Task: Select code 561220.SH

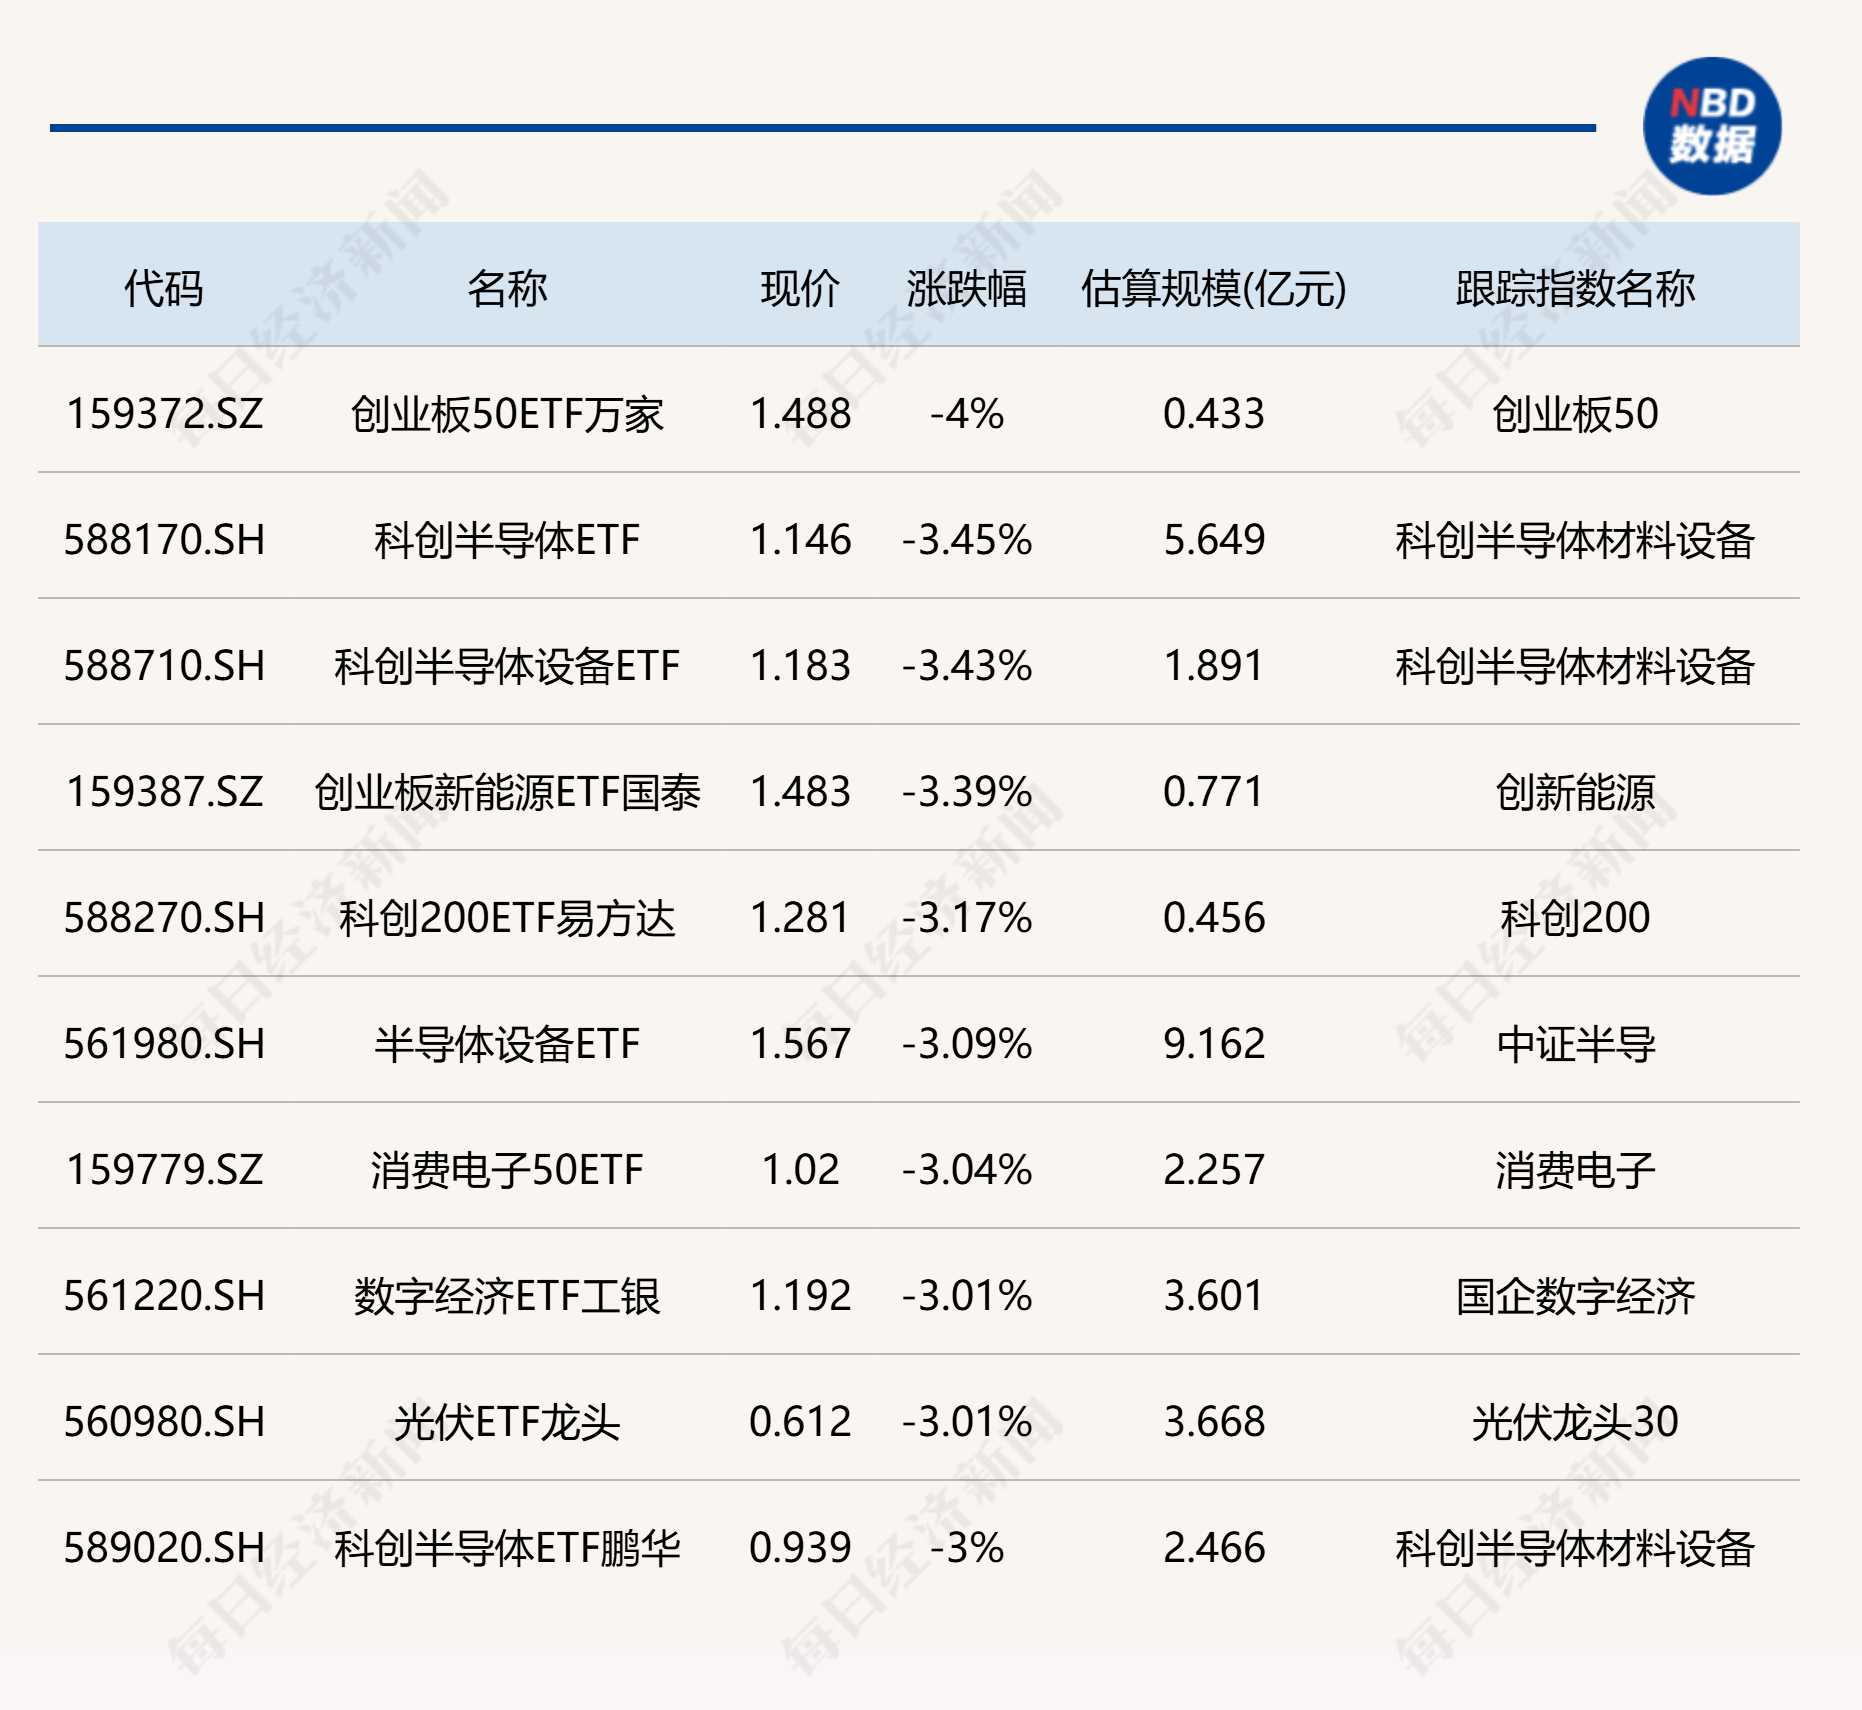Action: point(165,1296)
